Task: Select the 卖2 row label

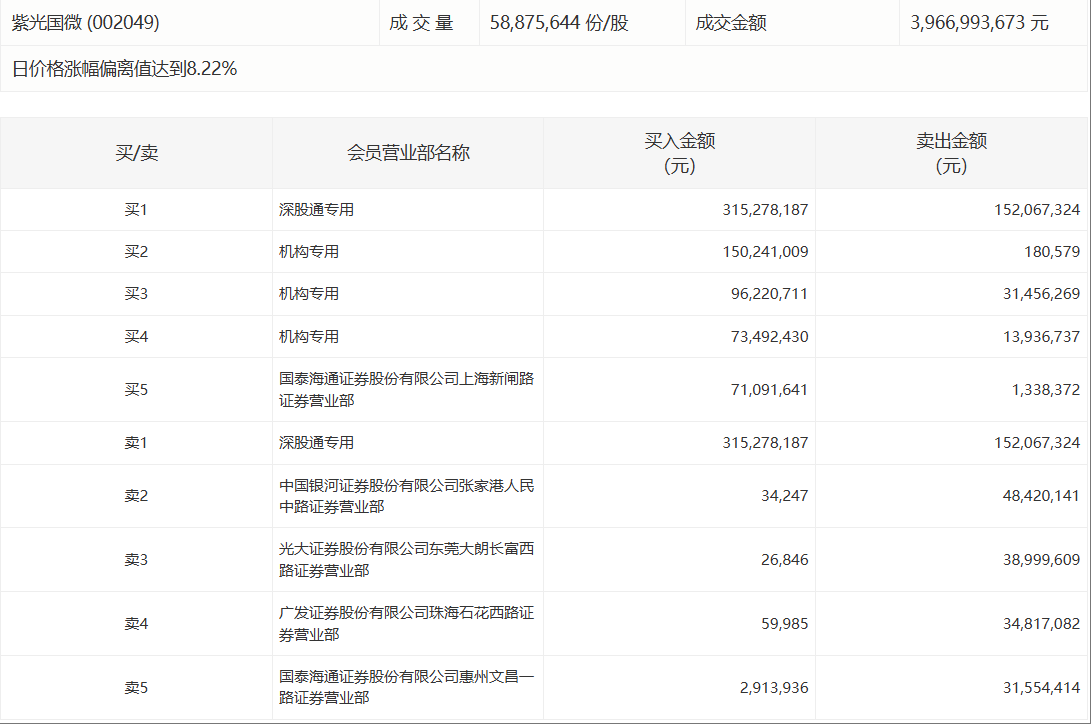Action: [136, 496]
